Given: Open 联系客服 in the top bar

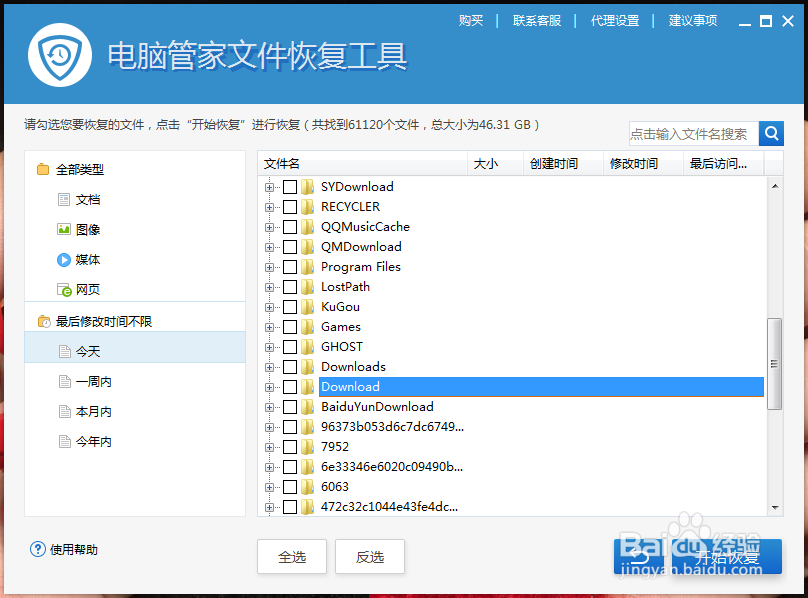Looking at the screenshot, I should [536, 21].
